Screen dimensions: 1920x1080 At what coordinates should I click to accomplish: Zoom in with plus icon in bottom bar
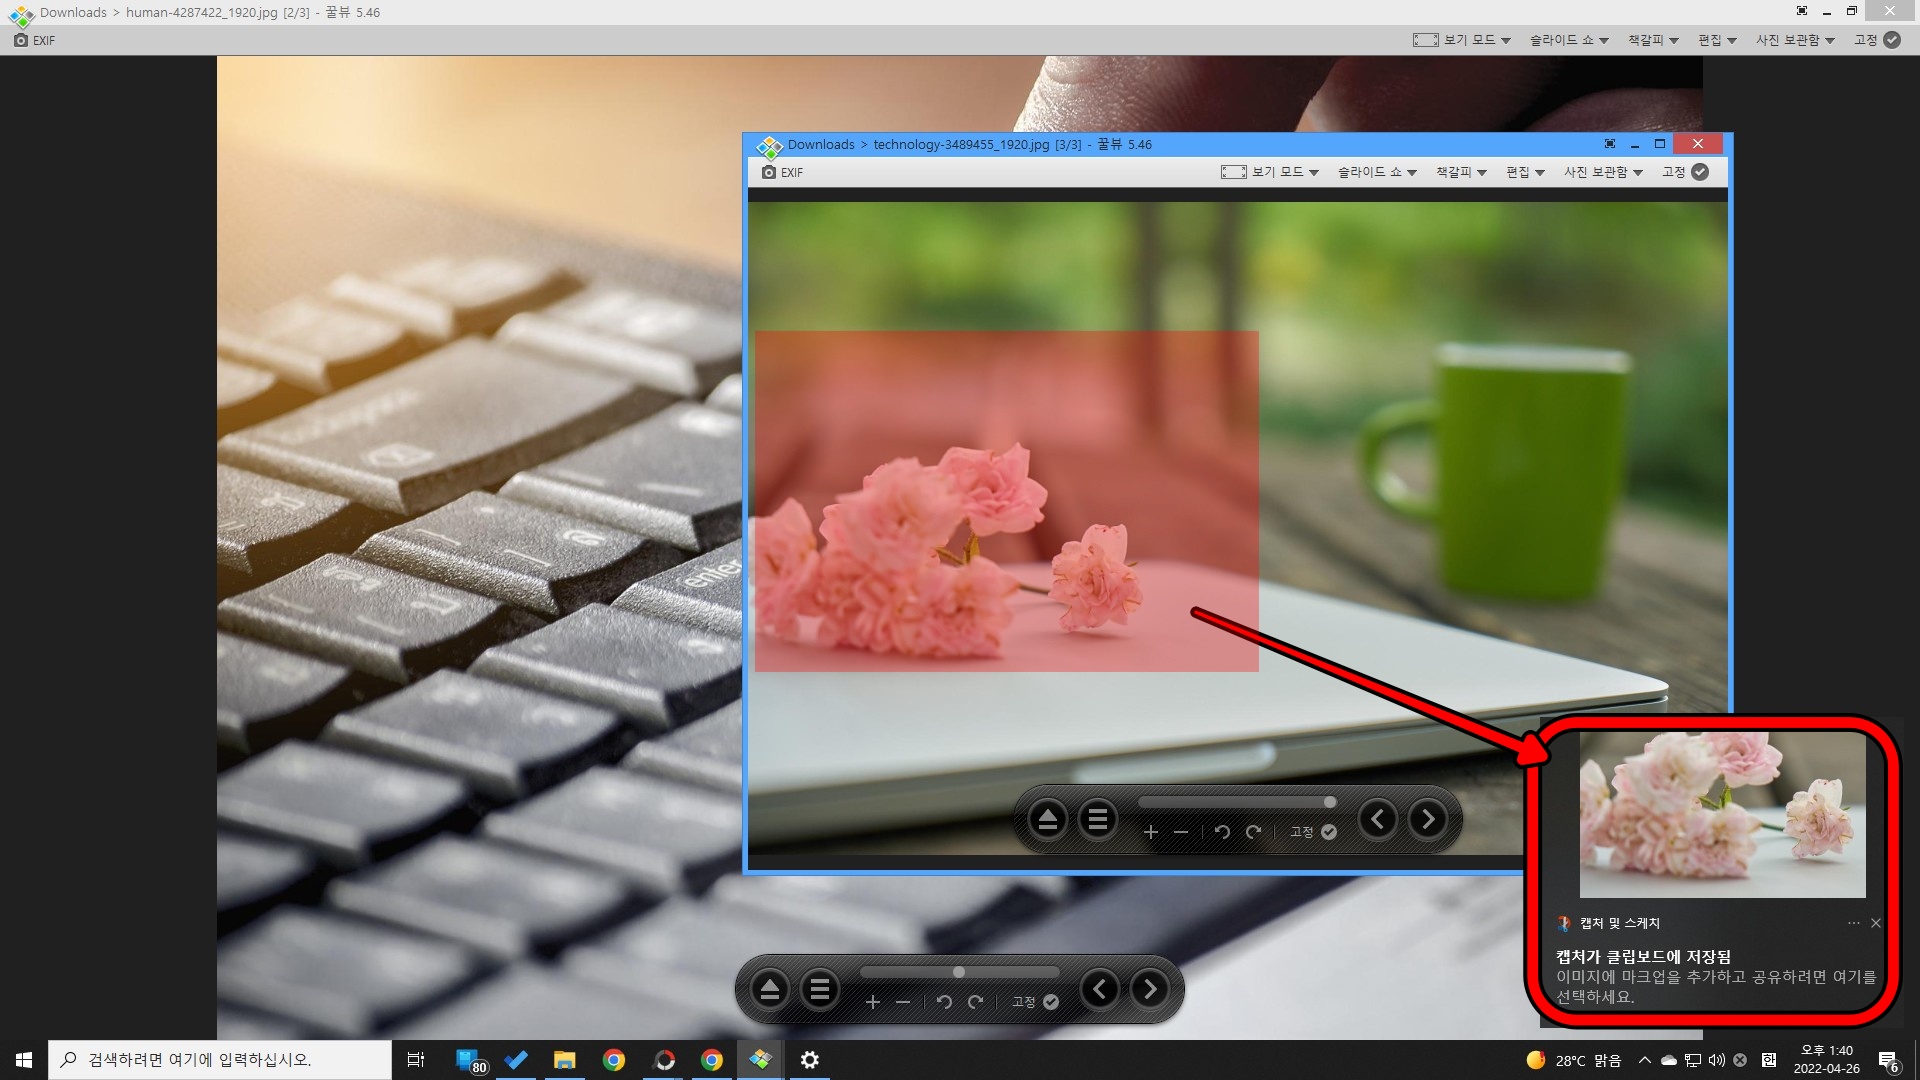tap(873, 1002)
